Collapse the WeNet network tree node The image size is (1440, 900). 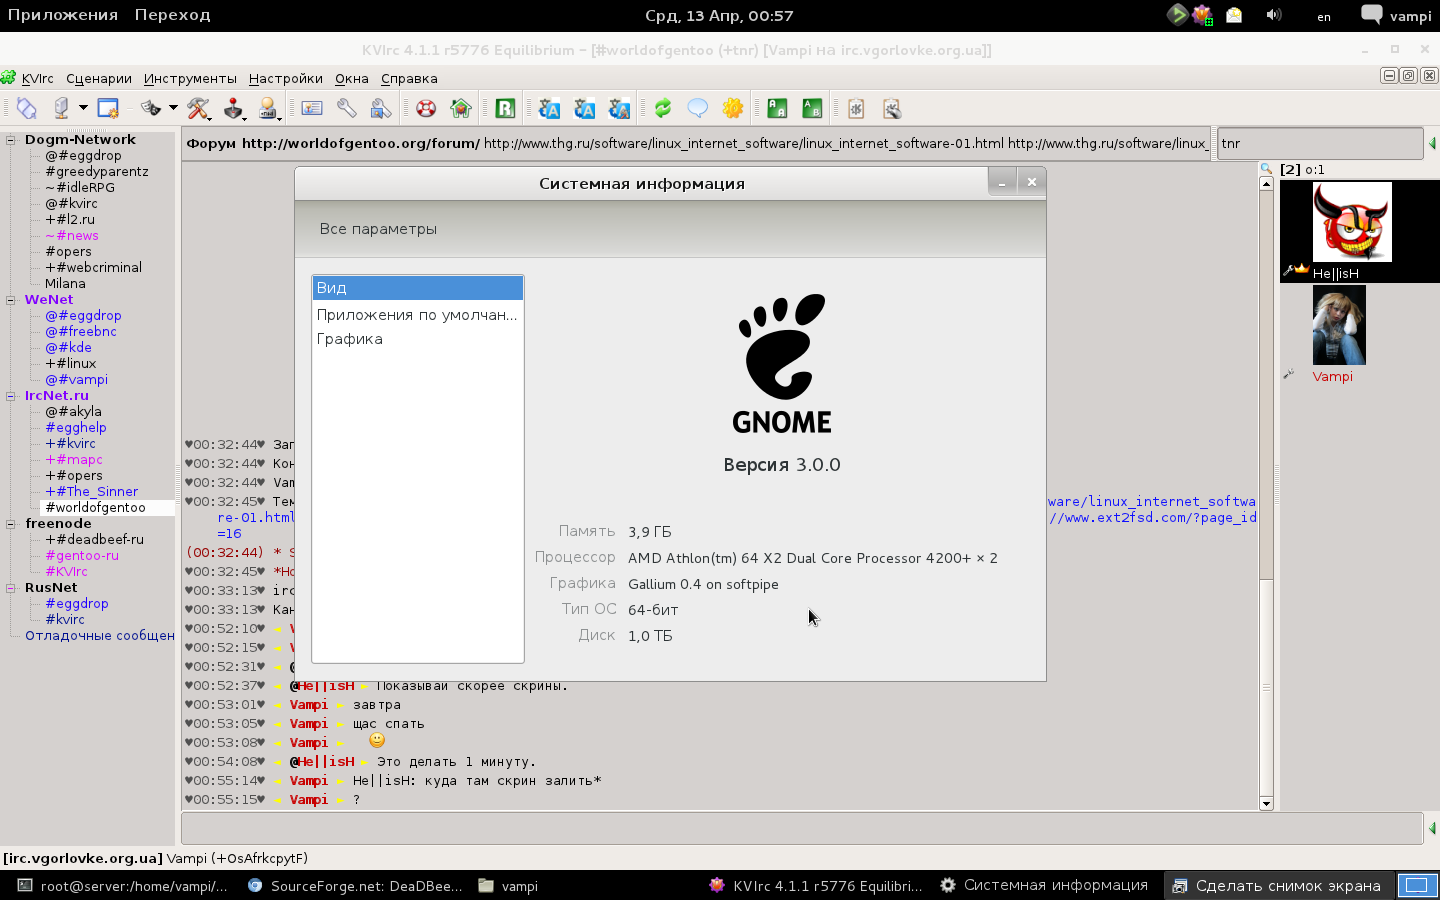pos(11,300)
